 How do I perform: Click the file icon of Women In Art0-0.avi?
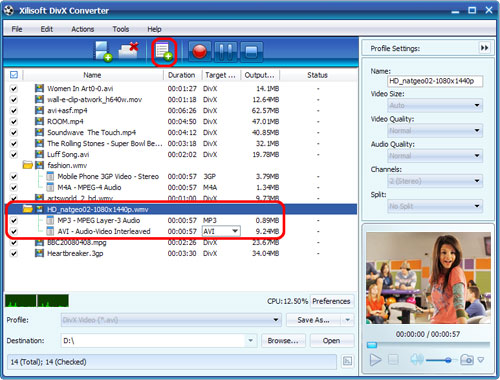(x=39, y=88)
